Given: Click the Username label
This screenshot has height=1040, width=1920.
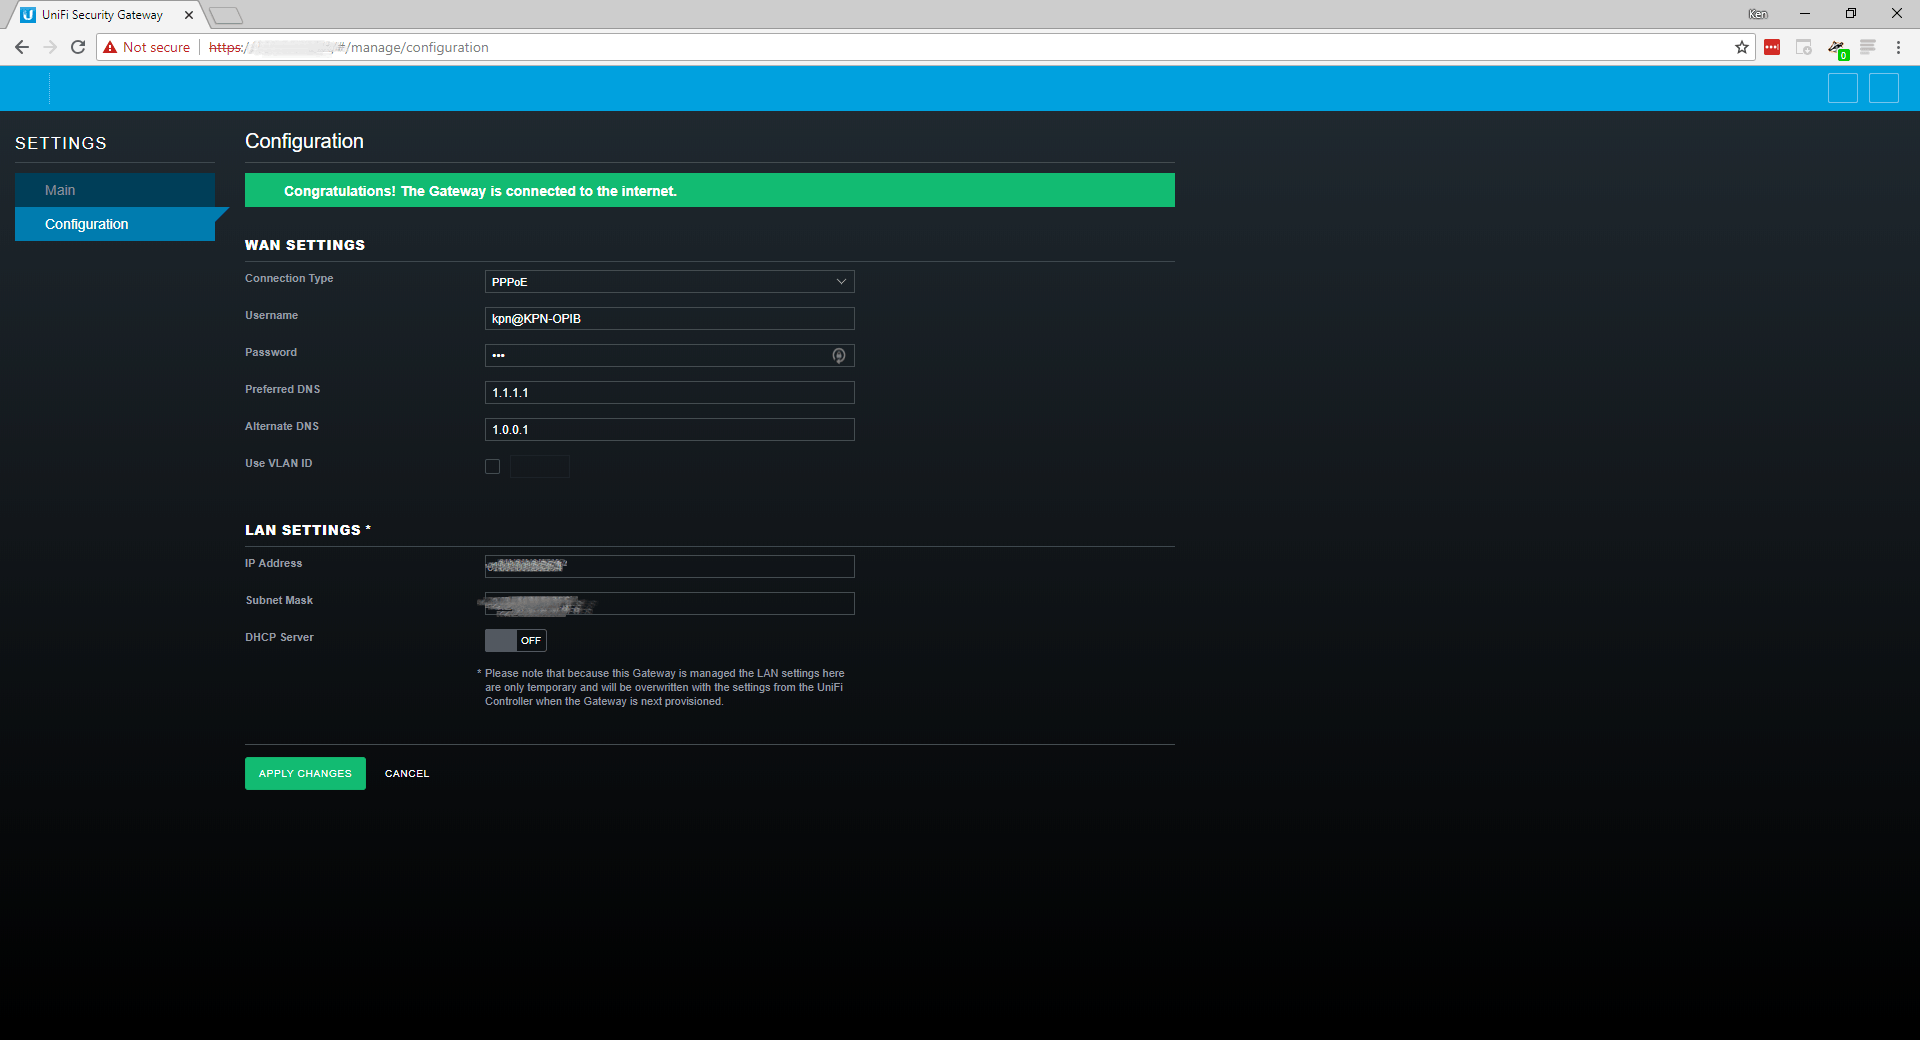Looking at the screenshot, I should (x=272, y=316).
